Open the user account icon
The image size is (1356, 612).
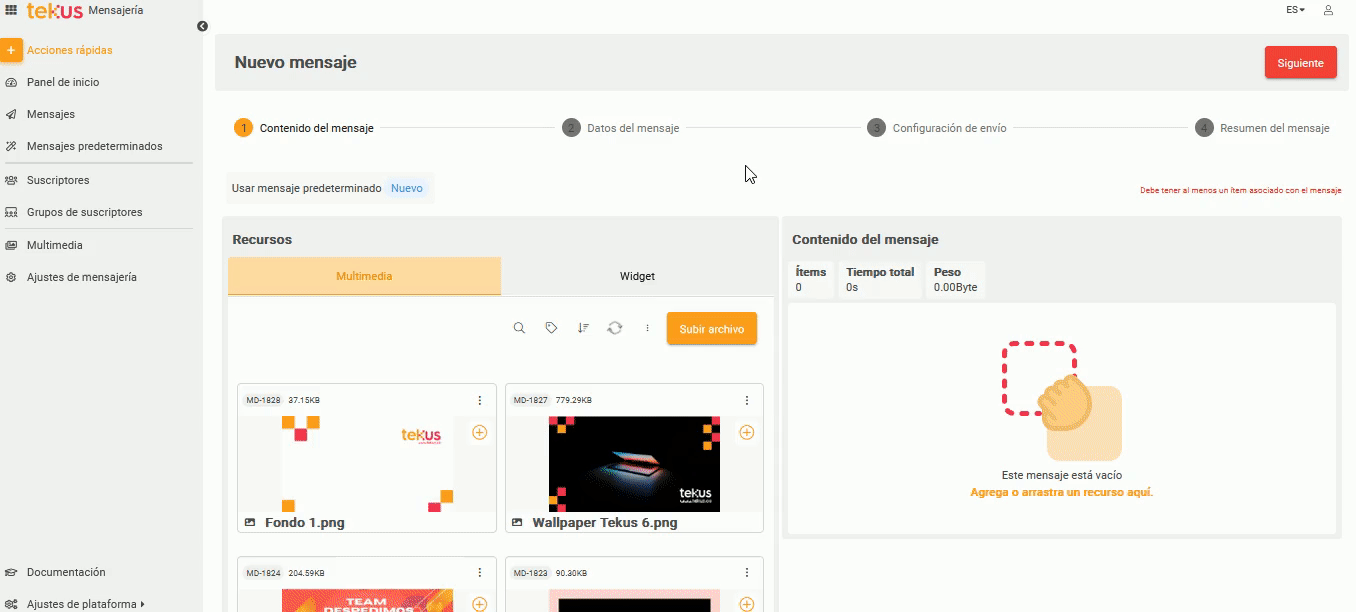point(1328,10)
